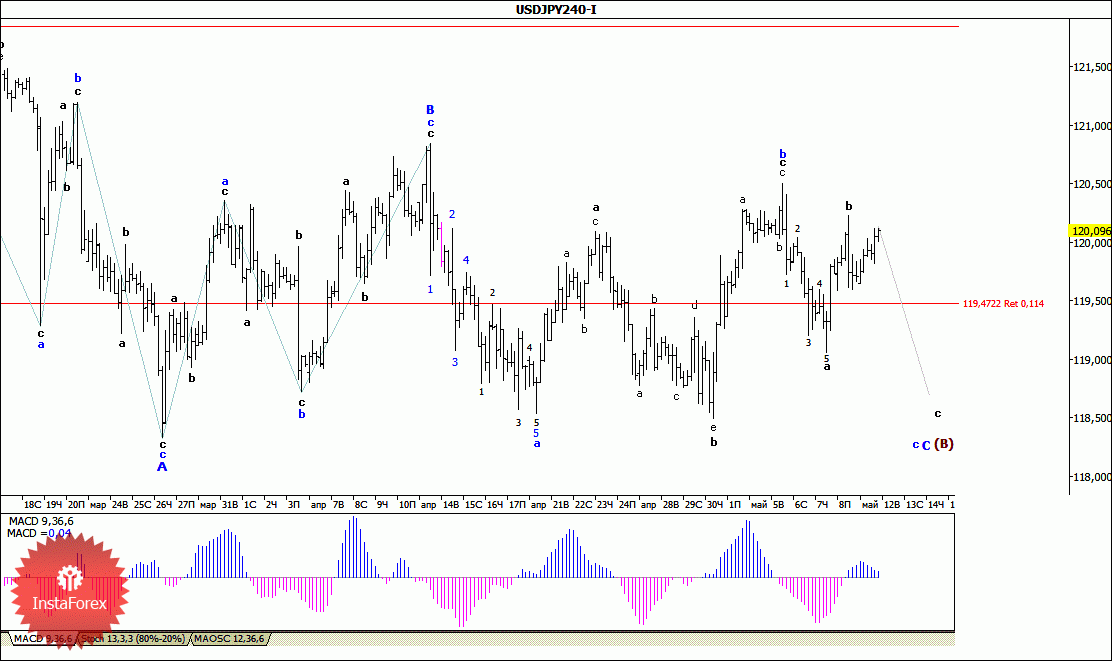Select the large blue wave A label

[x=162, y=467]
